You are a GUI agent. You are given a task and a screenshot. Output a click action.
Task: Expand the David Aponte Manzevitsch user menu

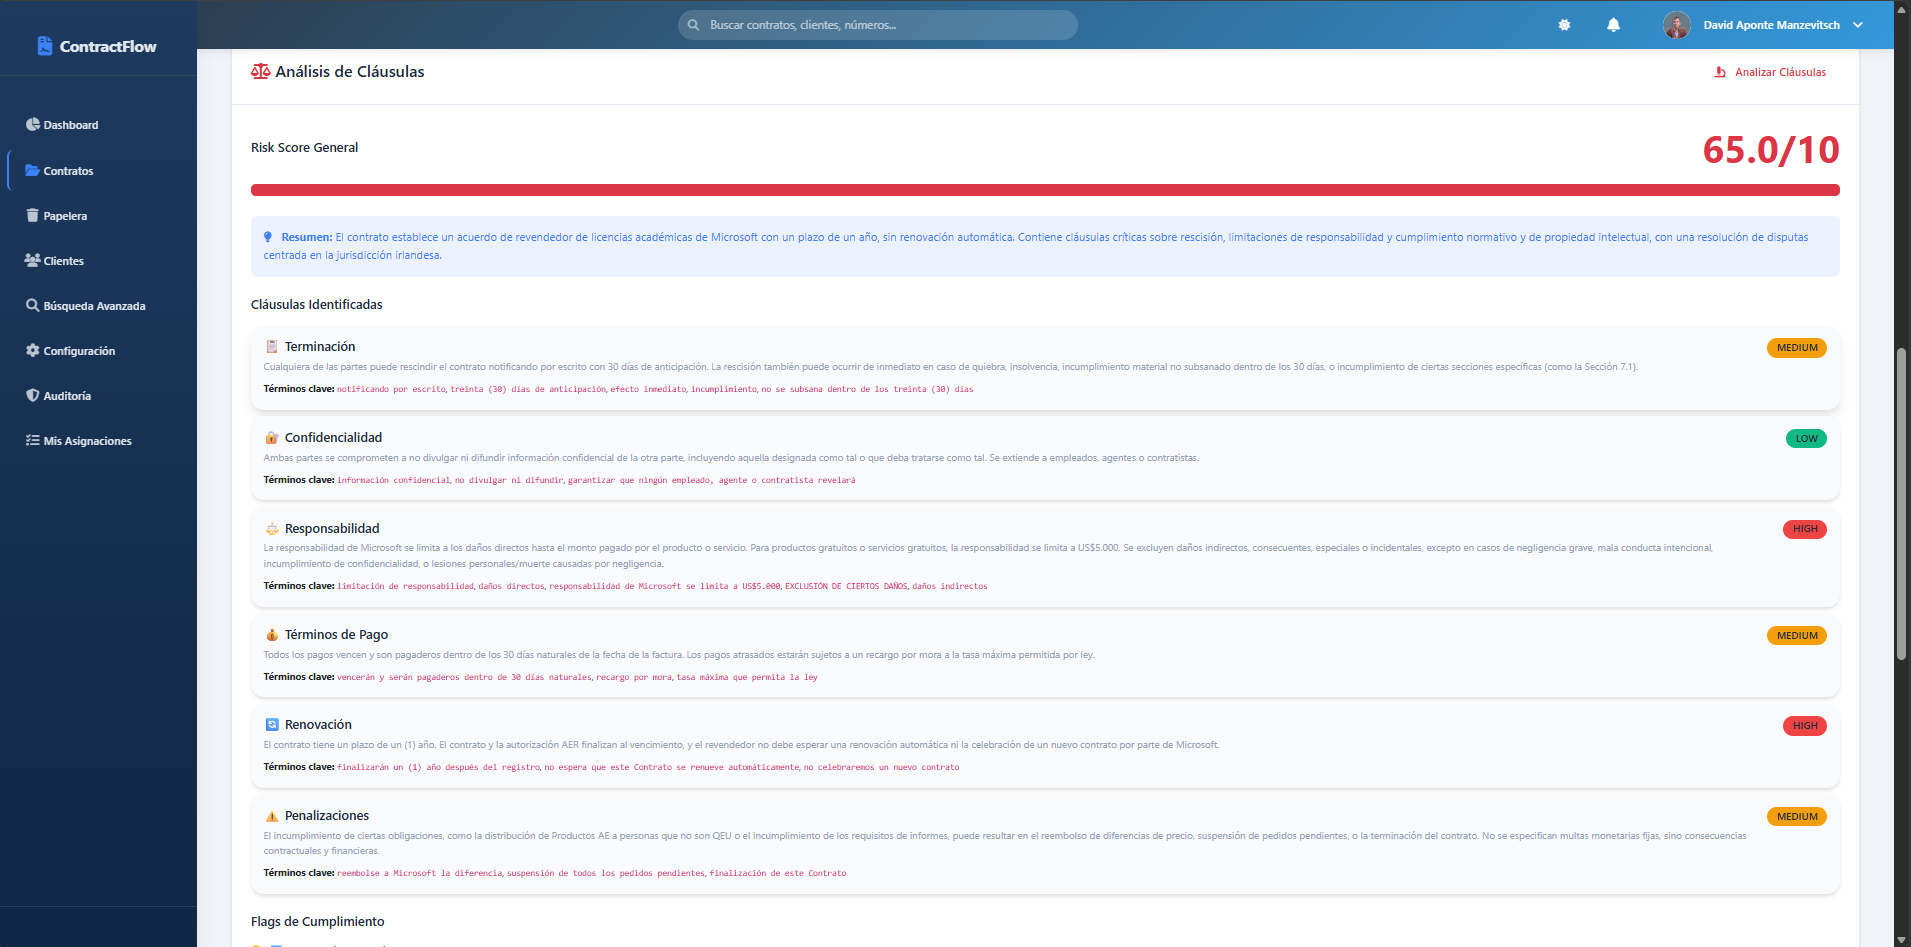pyautogui.click(x=1764, y=25)
